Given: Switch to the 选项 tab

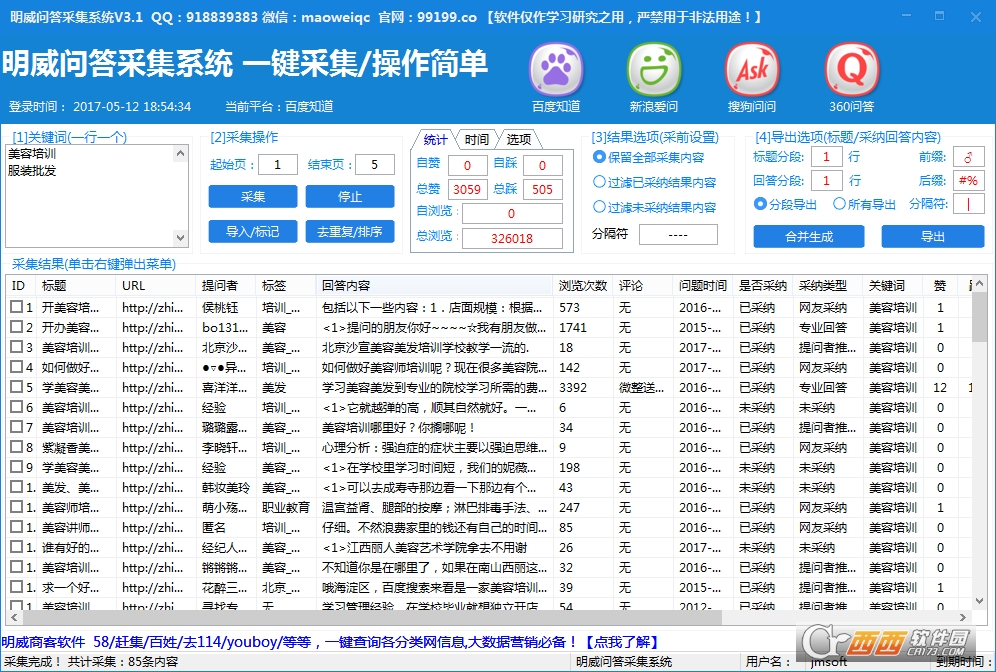Looking at the screenshot, I should pos(518,139).
